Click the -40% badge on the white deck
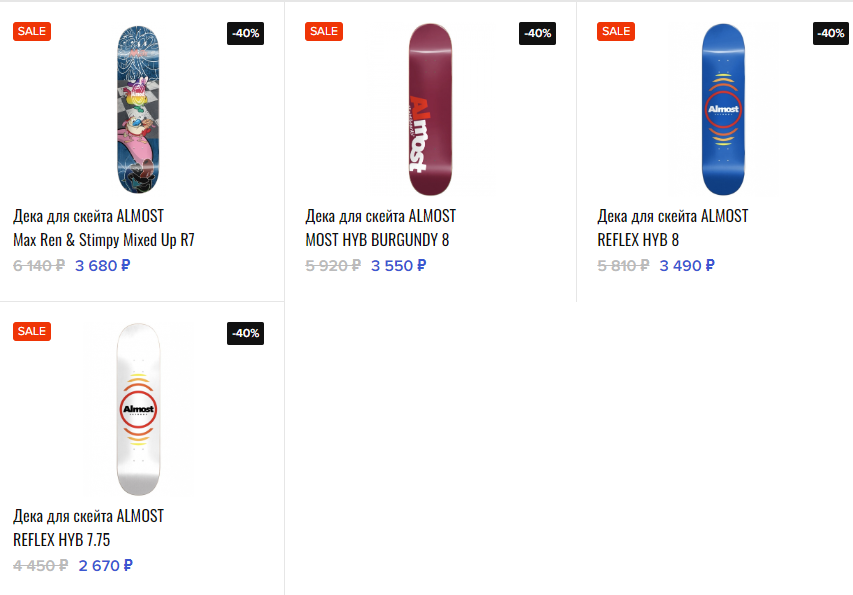 [246, 333]
